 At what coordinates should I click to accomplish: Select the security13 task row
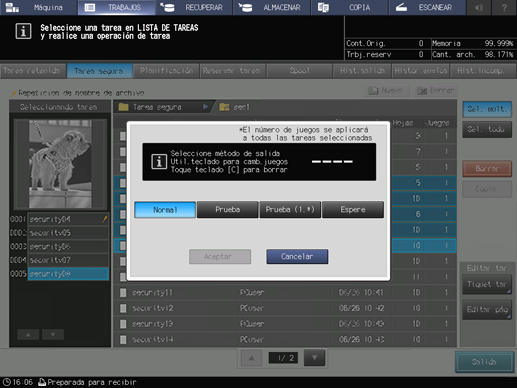pyautogui.click(x=285, y=324)
